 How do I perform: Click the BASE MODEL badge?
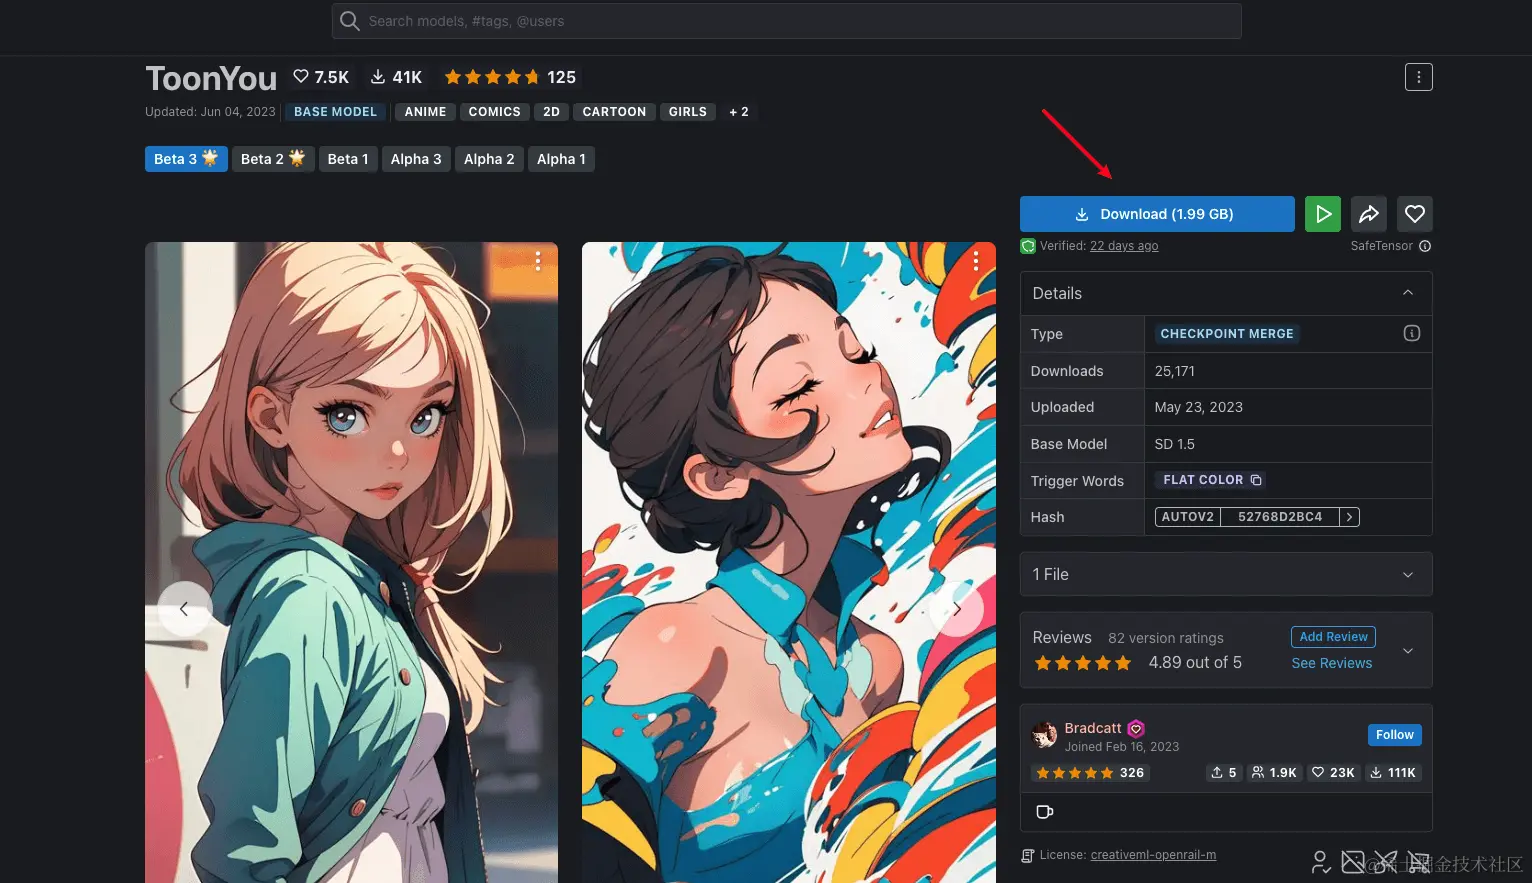tap(336, 112)
